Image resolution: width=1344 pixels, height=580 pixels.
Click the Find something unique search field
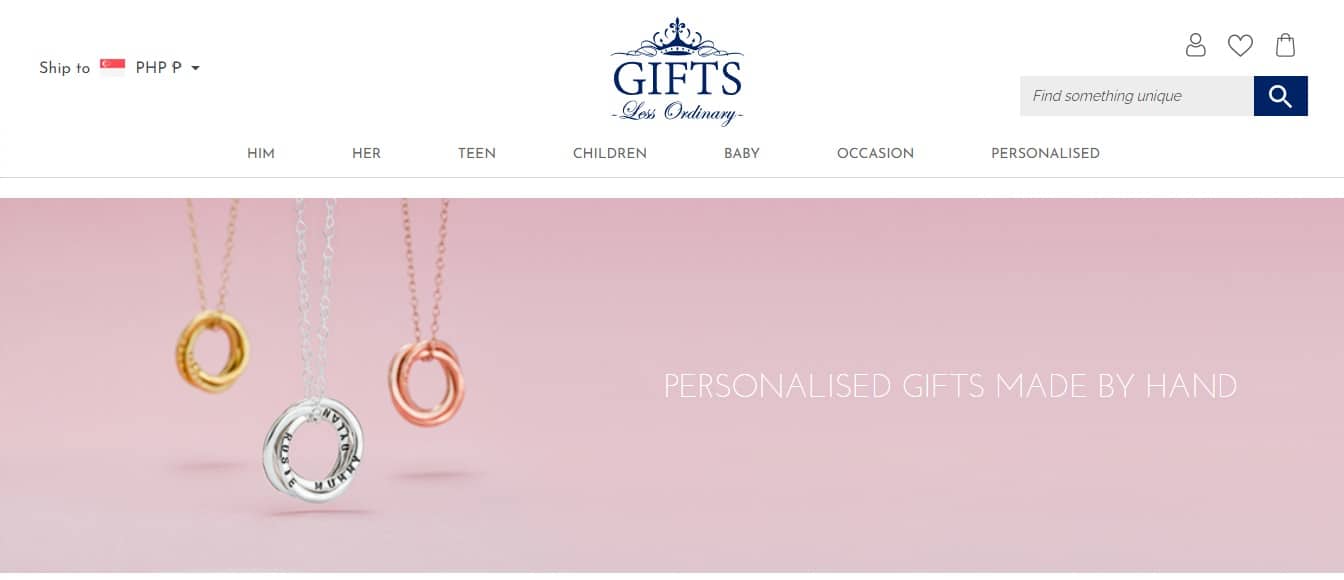pos(1137,96)
